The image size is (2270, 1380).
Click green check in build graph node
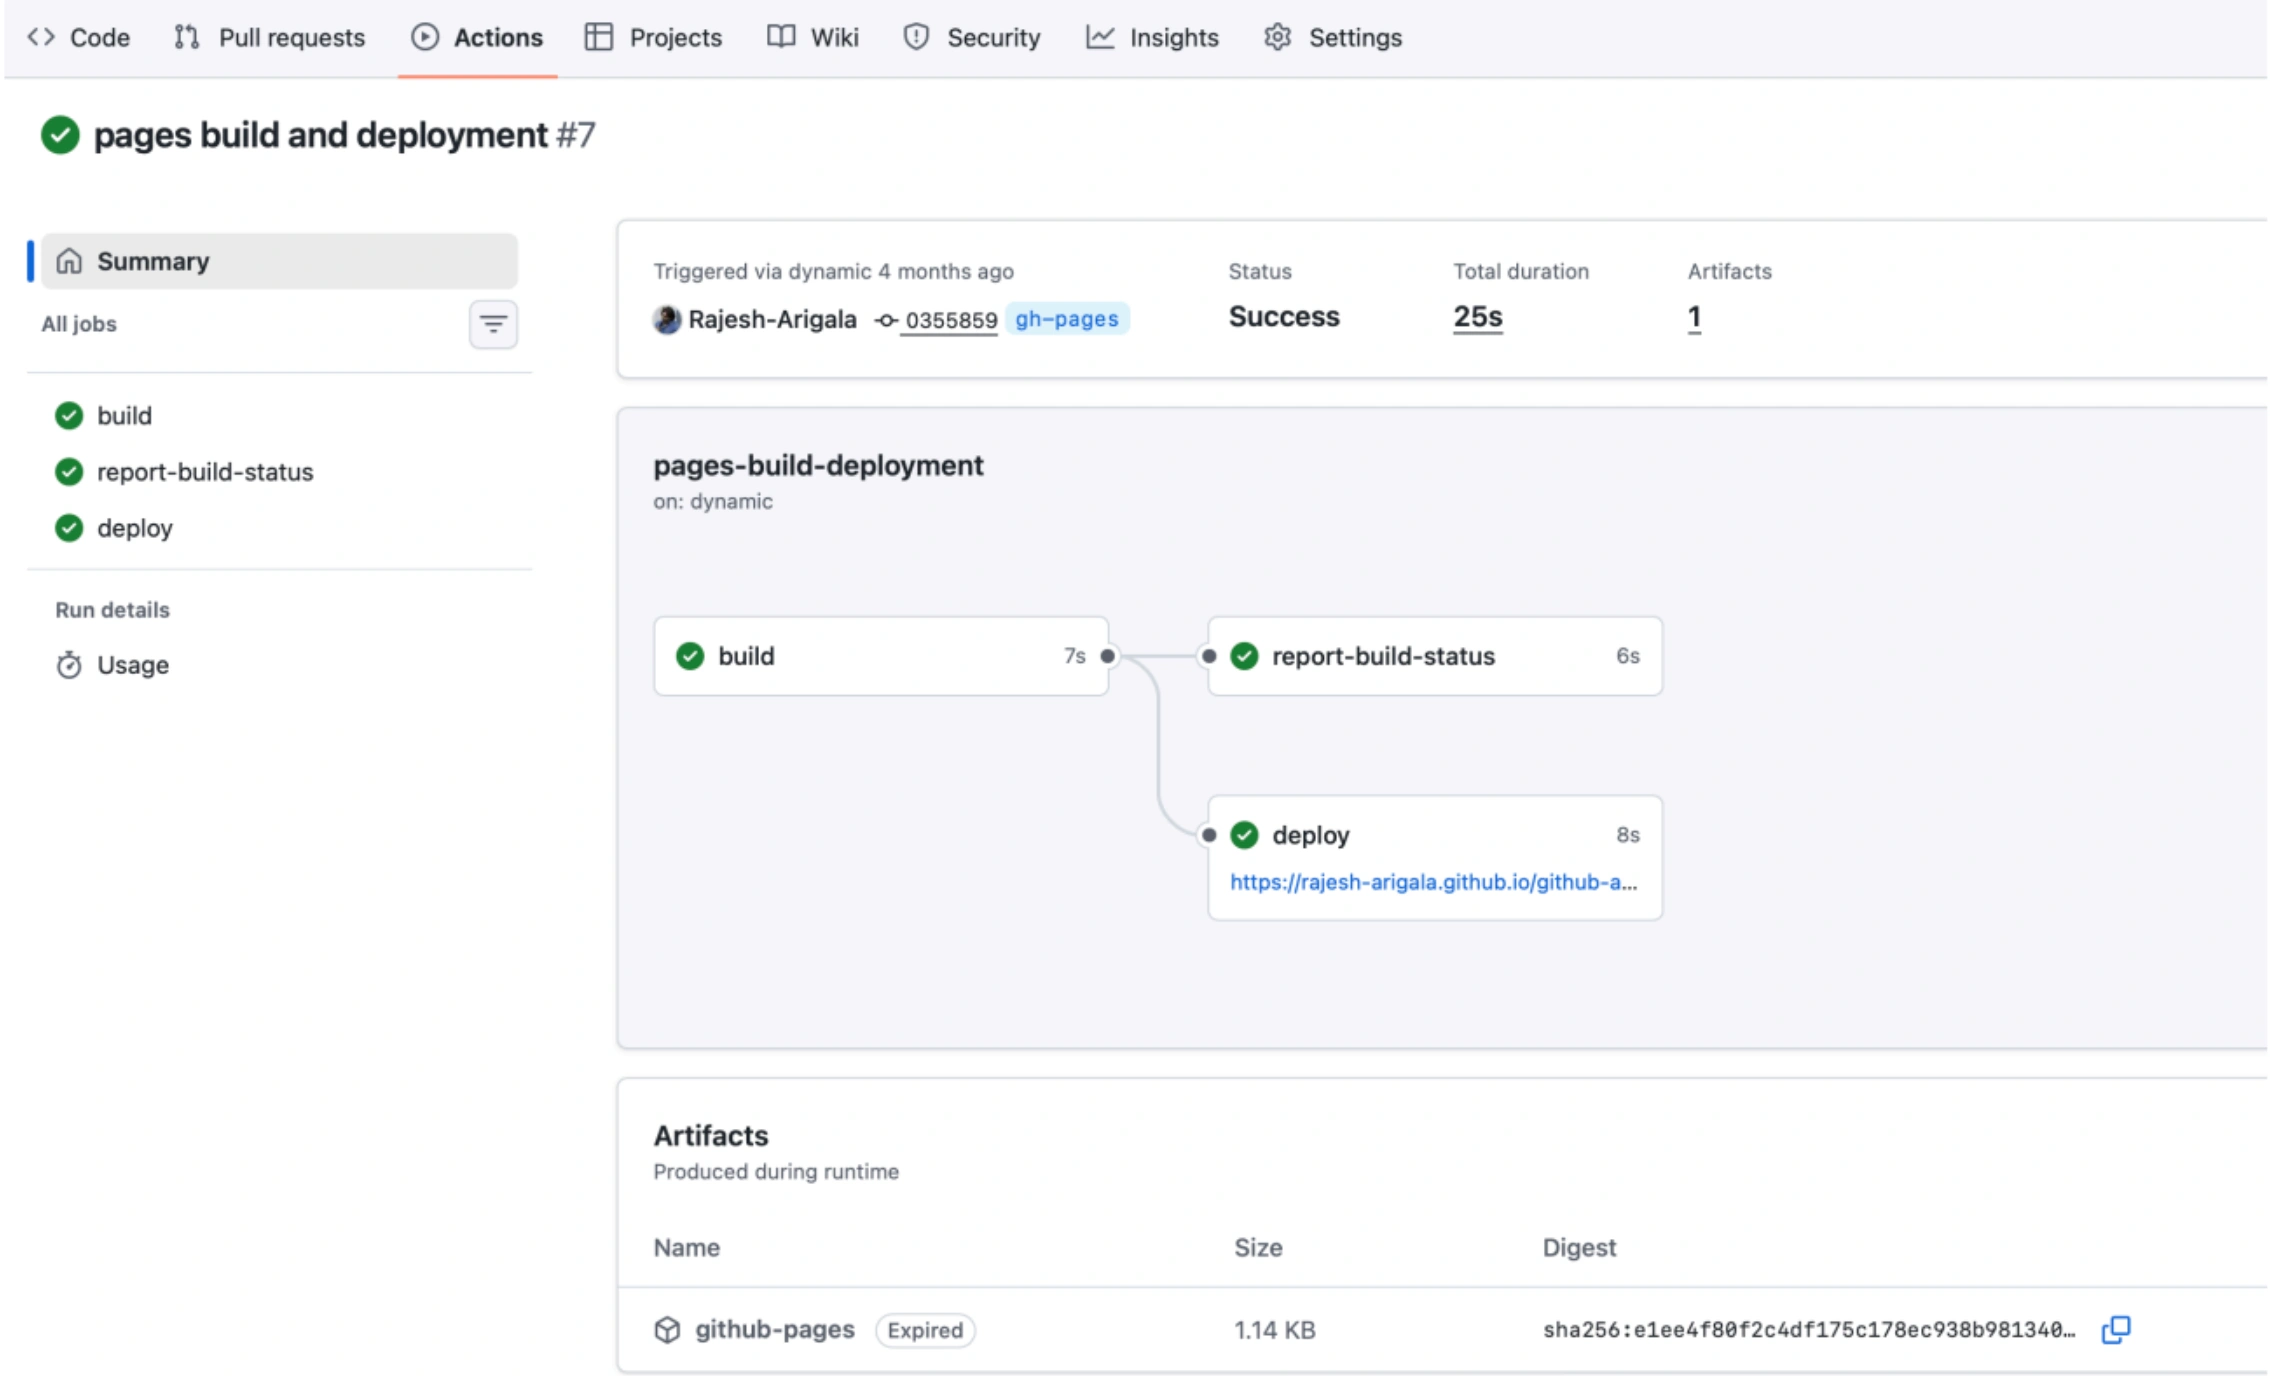[690, 656]
